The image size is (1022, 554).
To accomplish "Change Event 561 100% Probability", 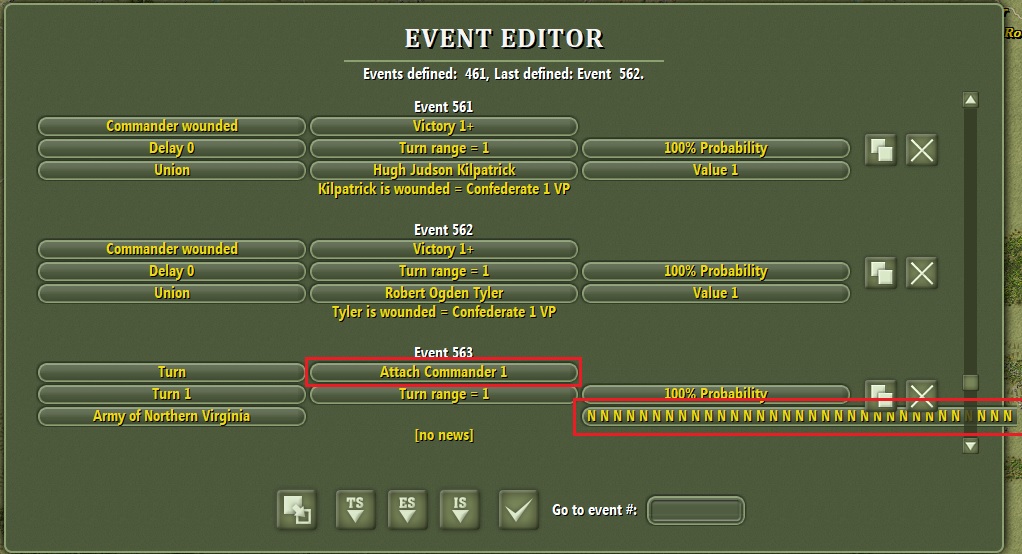I will [715, 148].
